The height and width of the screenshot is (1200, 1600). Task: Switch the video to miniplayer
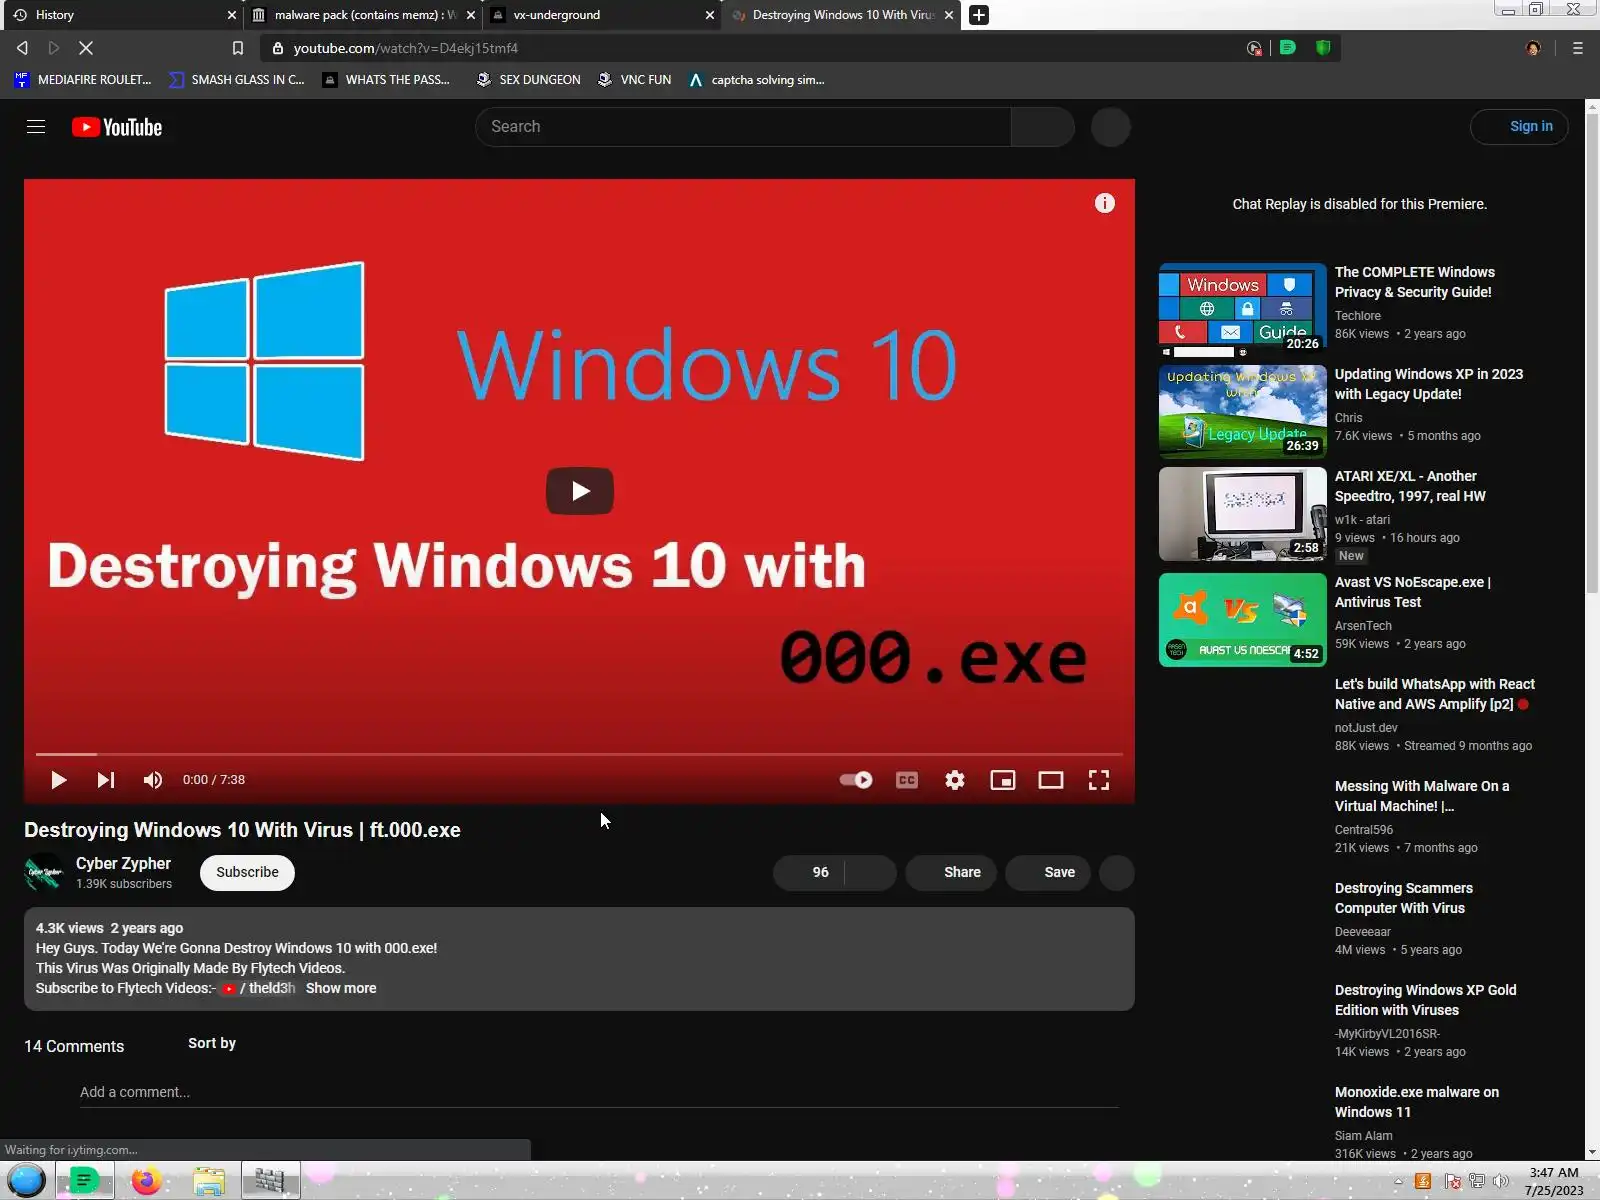pos(1003,780)
